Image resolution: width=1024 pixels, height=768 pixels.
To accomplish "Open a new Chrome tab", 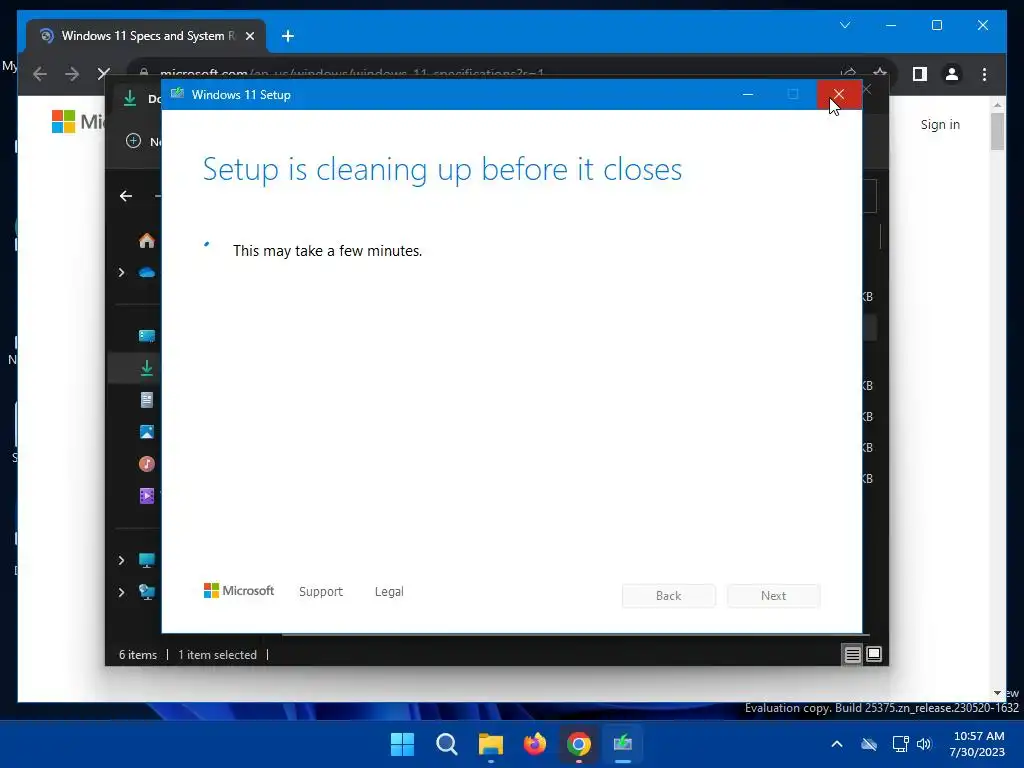I will 288,36.
